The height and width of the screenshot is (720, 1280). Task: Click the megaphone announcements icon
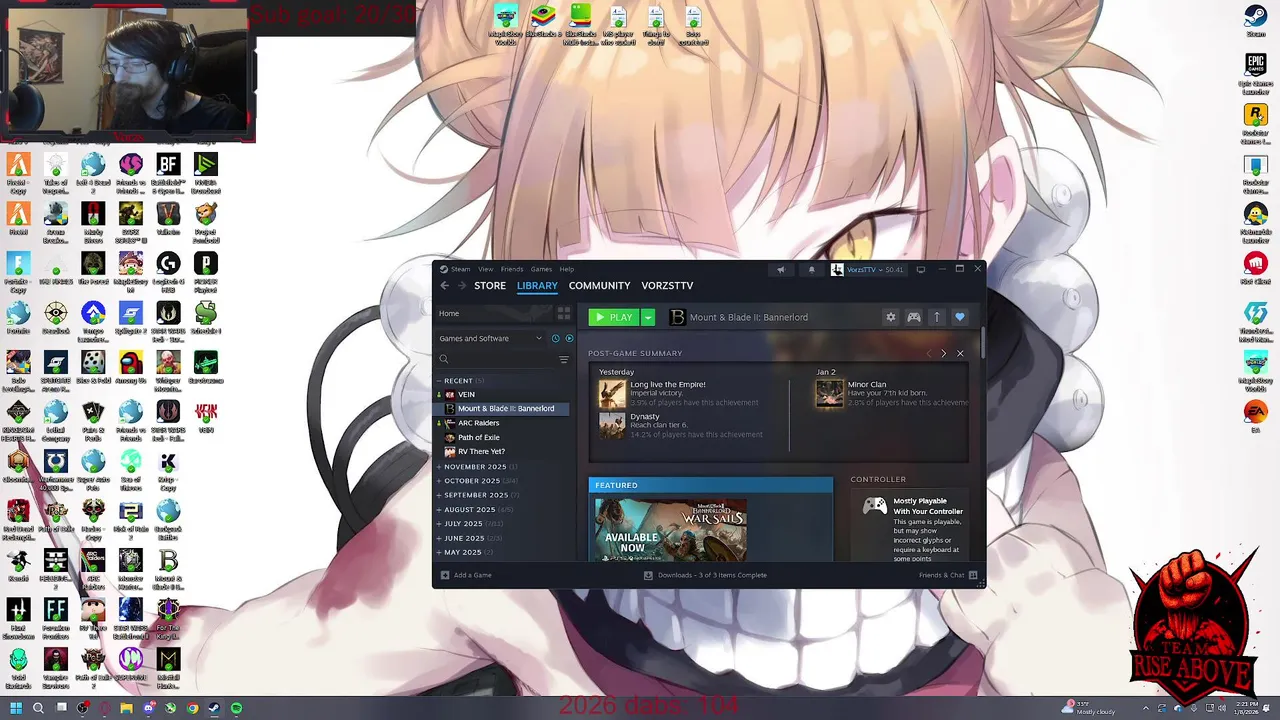click(x=781, y=269)
